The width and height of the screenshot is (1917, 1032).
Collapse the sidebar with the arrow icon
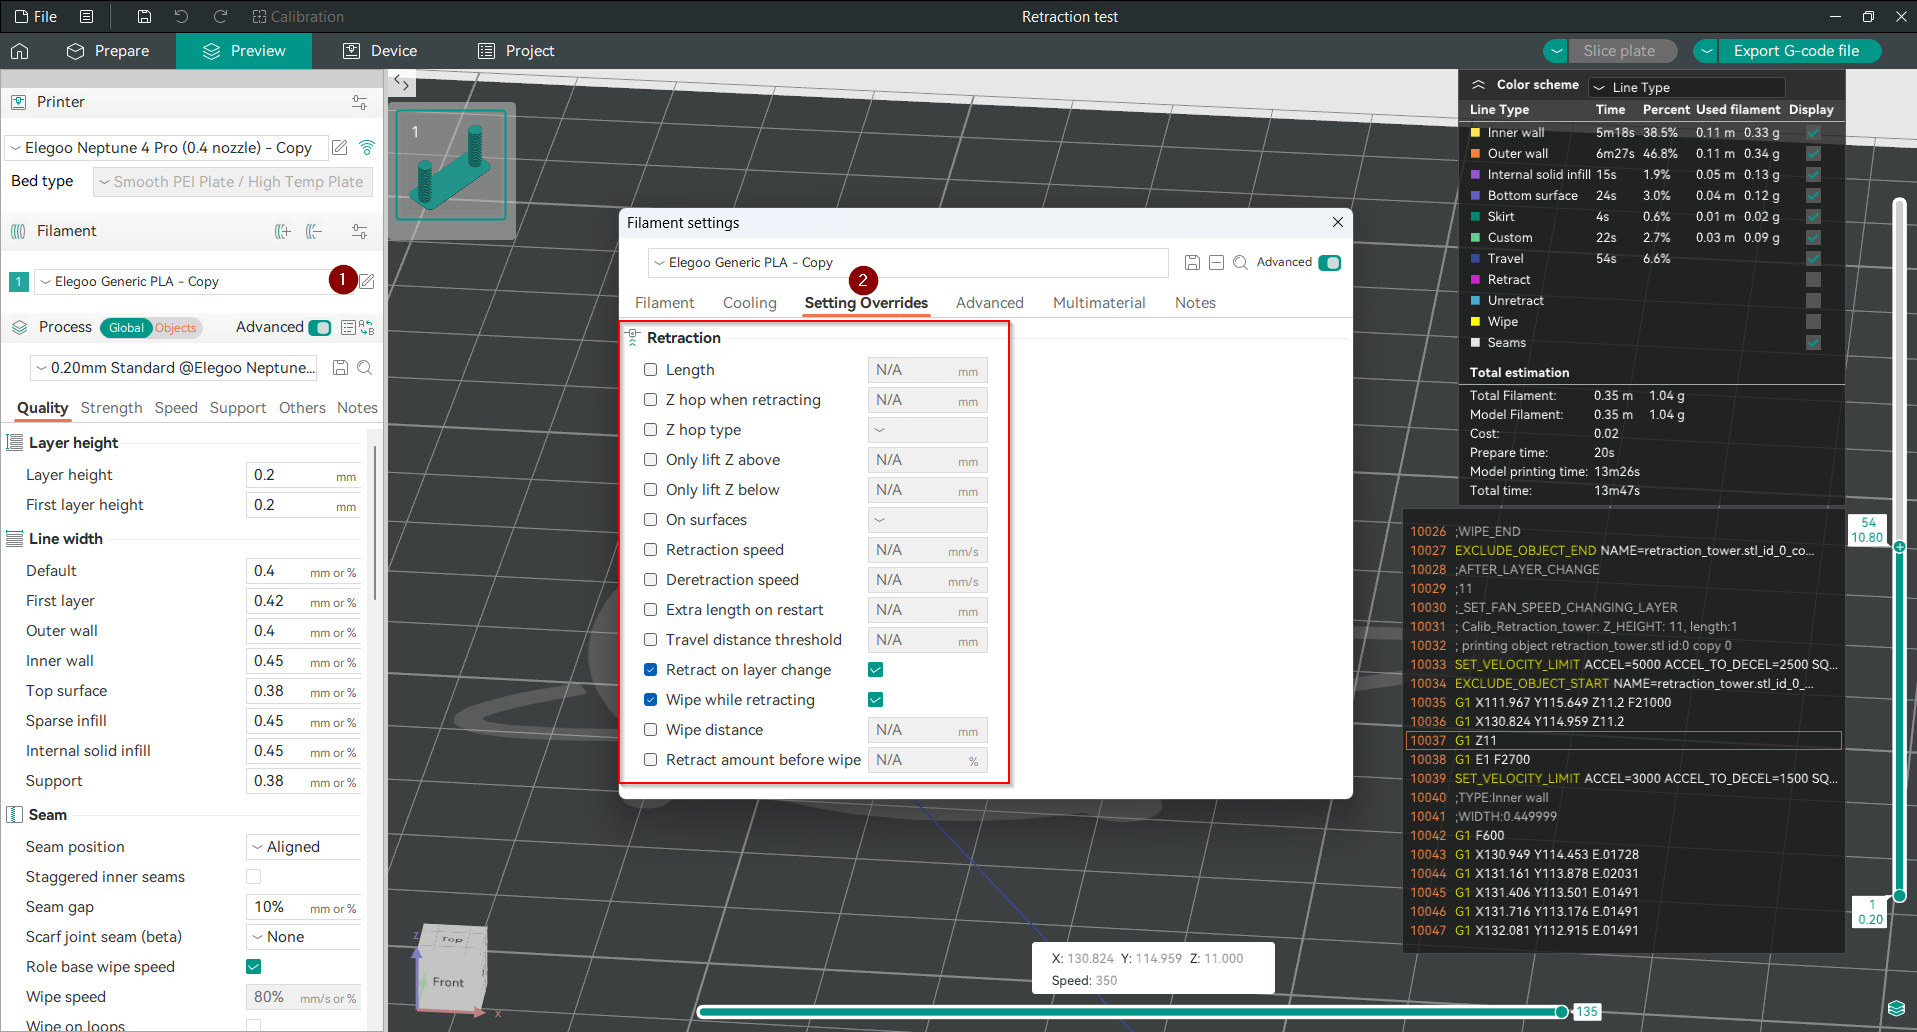(x=401, y=82)
